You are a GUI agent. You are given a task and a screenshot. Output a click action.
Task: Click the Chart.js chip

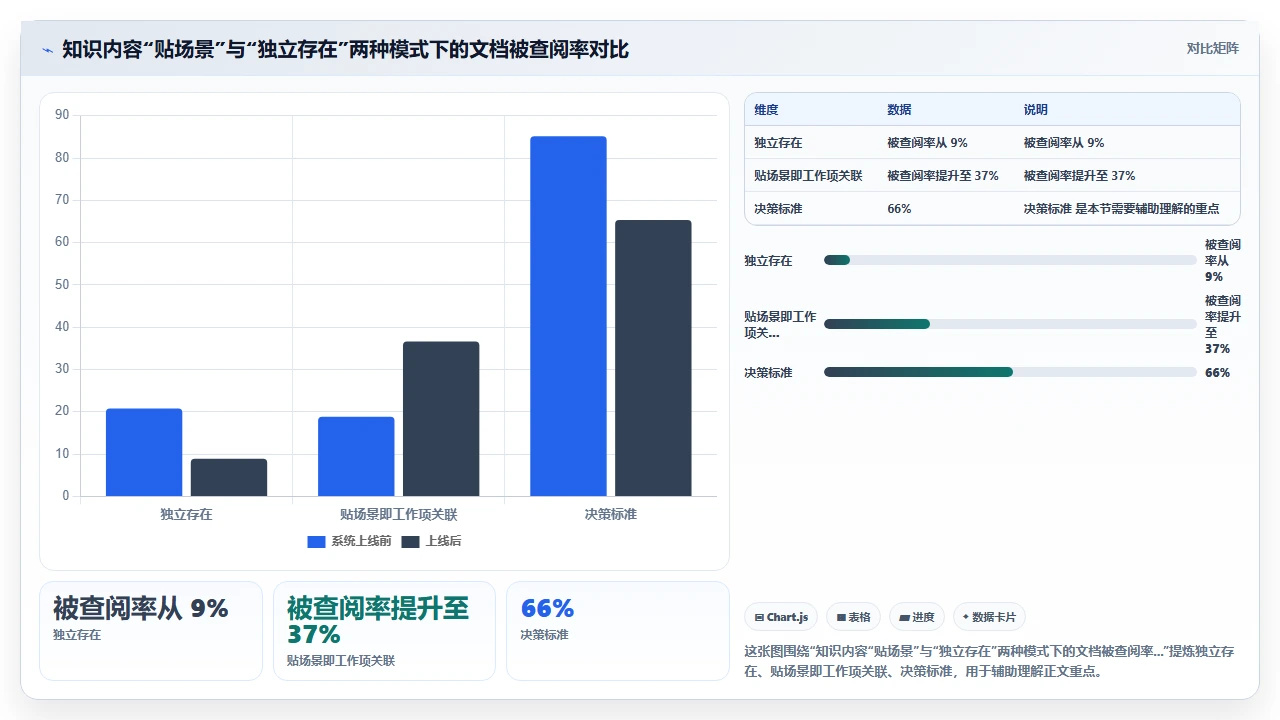click(x=782, y=617)
